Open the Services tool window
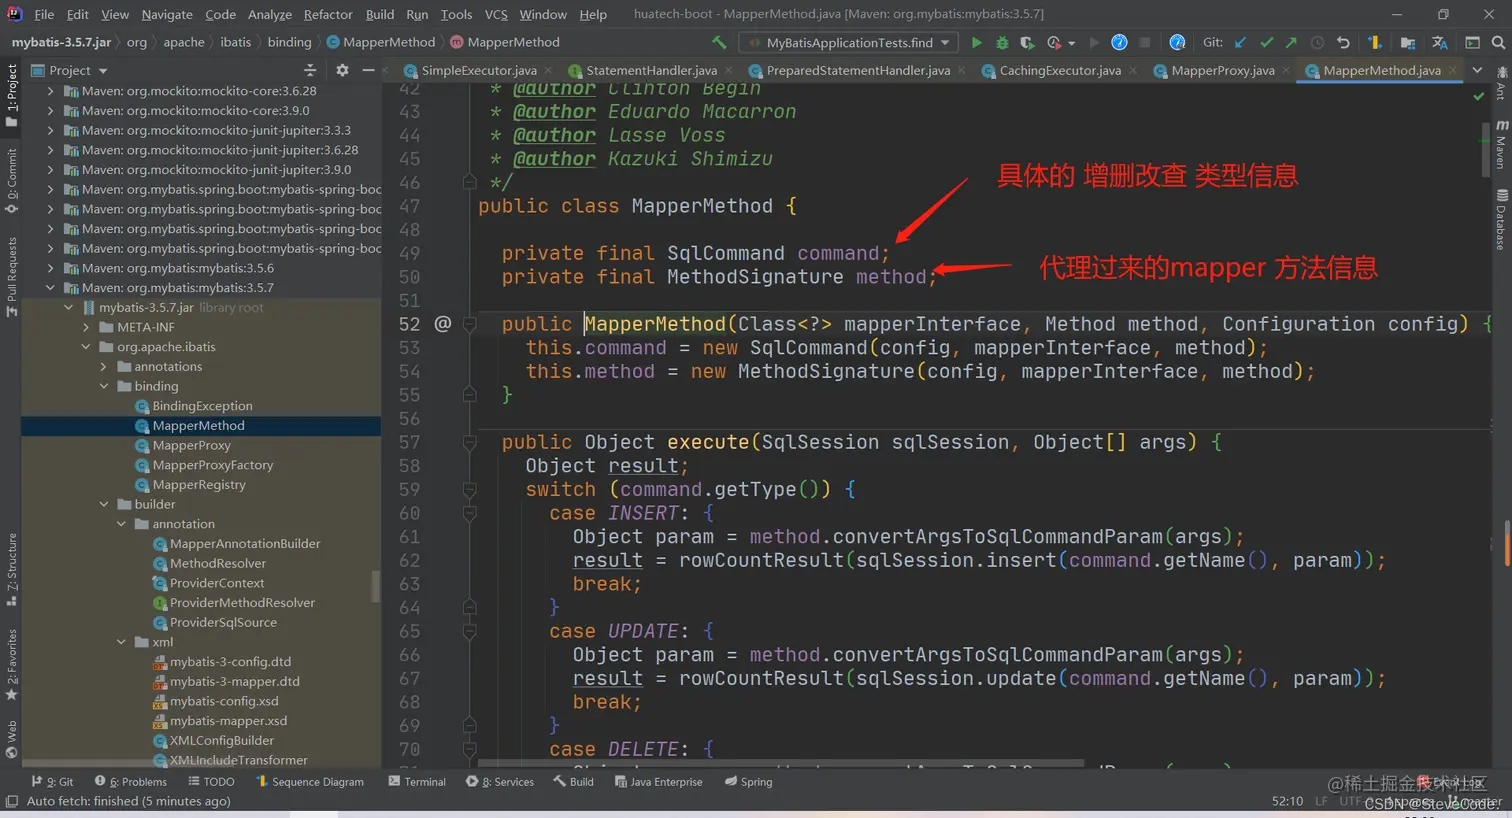The height and width of the screenshot is (818, 1512). pyautogui.click(x=499, y=782)
